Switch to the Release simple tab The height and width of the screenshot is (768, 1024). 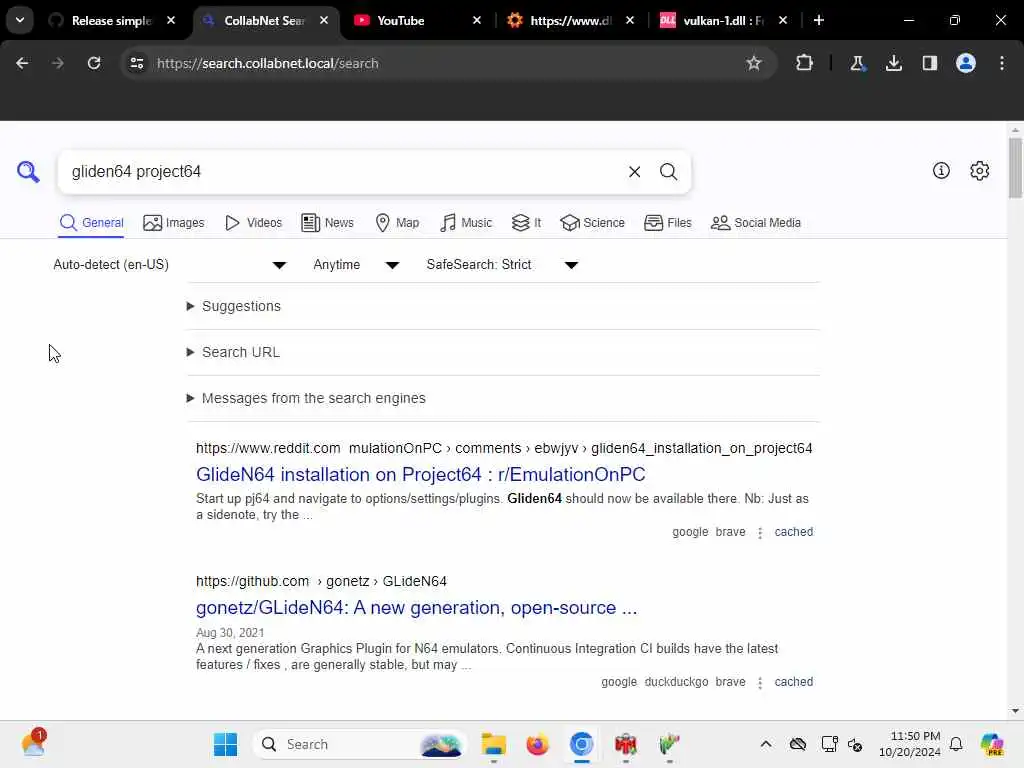tap(111, 20)
